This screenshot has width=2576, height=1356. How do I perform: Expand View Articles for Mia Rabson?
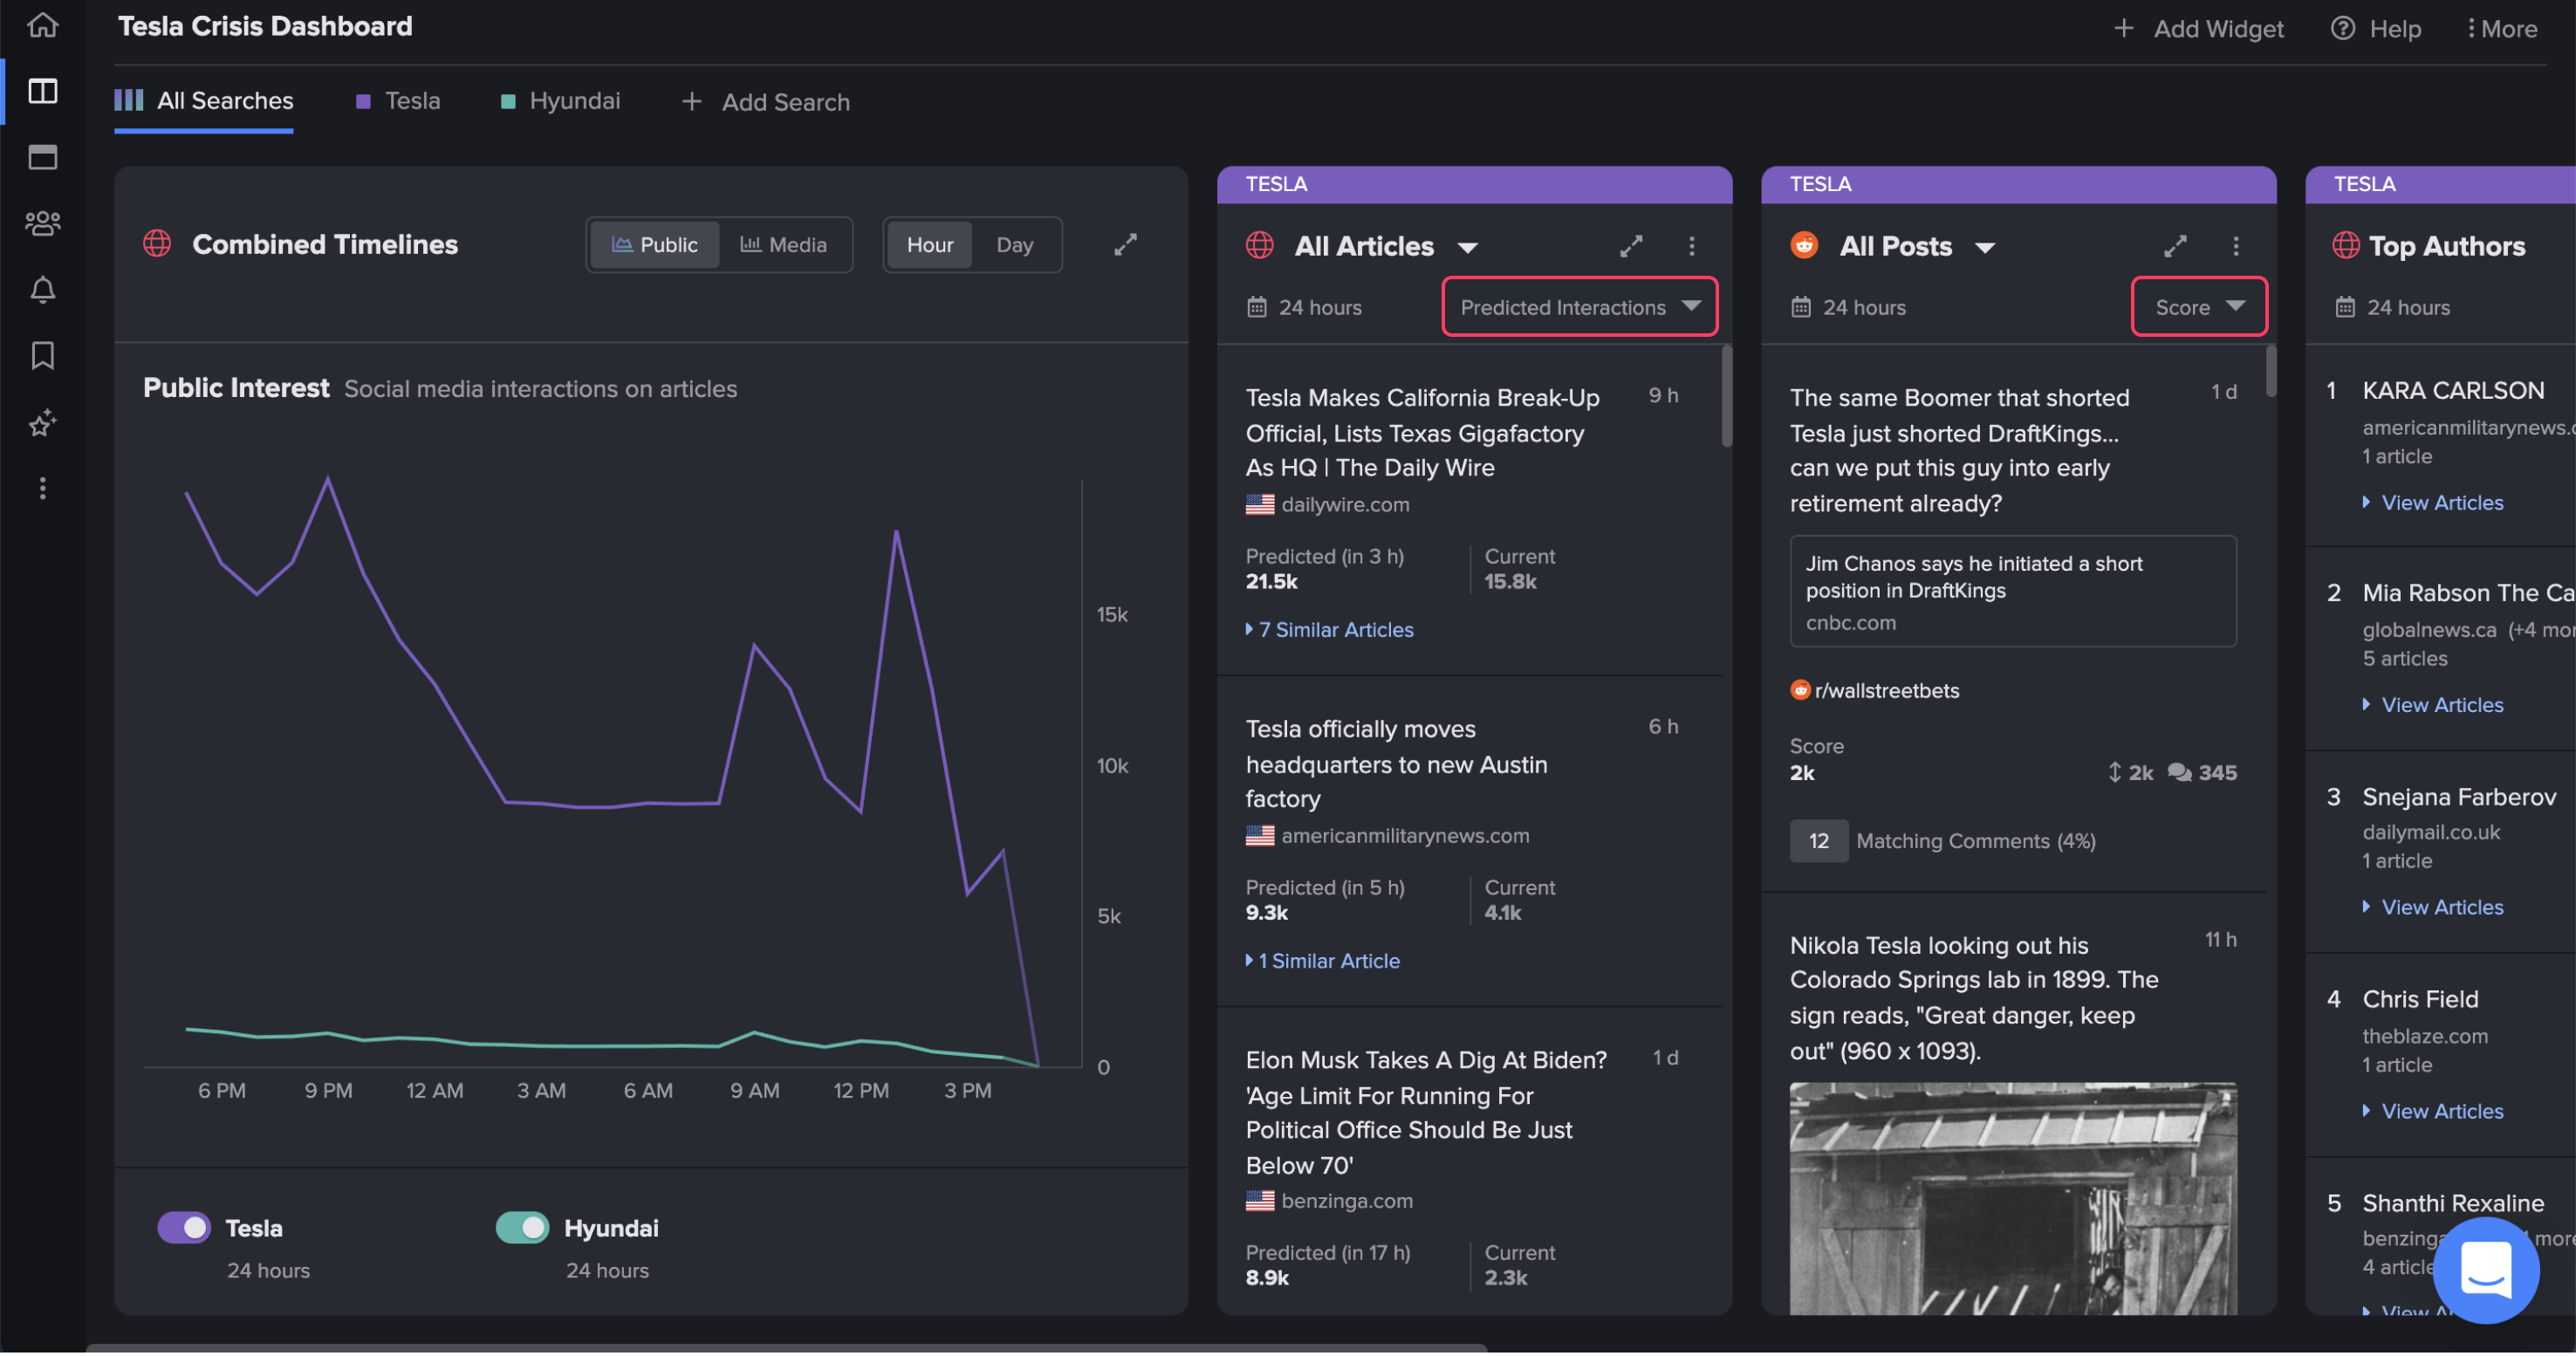pyautogui.click(x=2433, y=705)
